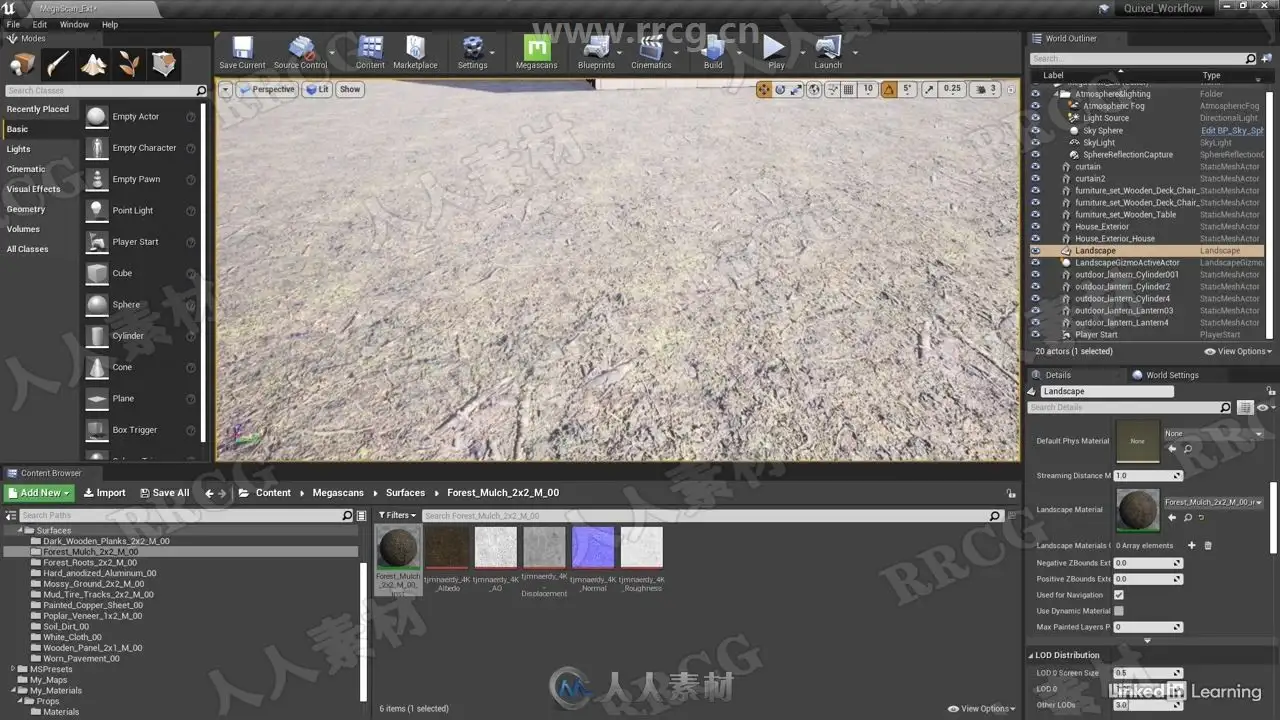This screenshot has height=720, width=1280.
Task: Switch to the World Settings tab
Action: coord(1165,375)
